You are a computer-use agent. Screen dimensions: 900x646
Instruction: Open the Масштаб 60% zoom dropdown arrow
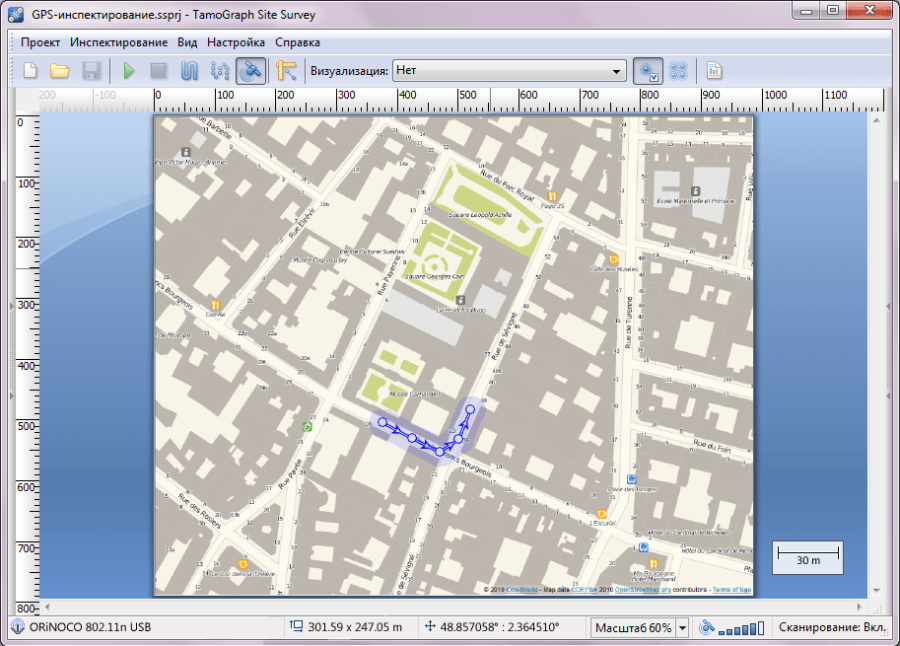point(682,628)
